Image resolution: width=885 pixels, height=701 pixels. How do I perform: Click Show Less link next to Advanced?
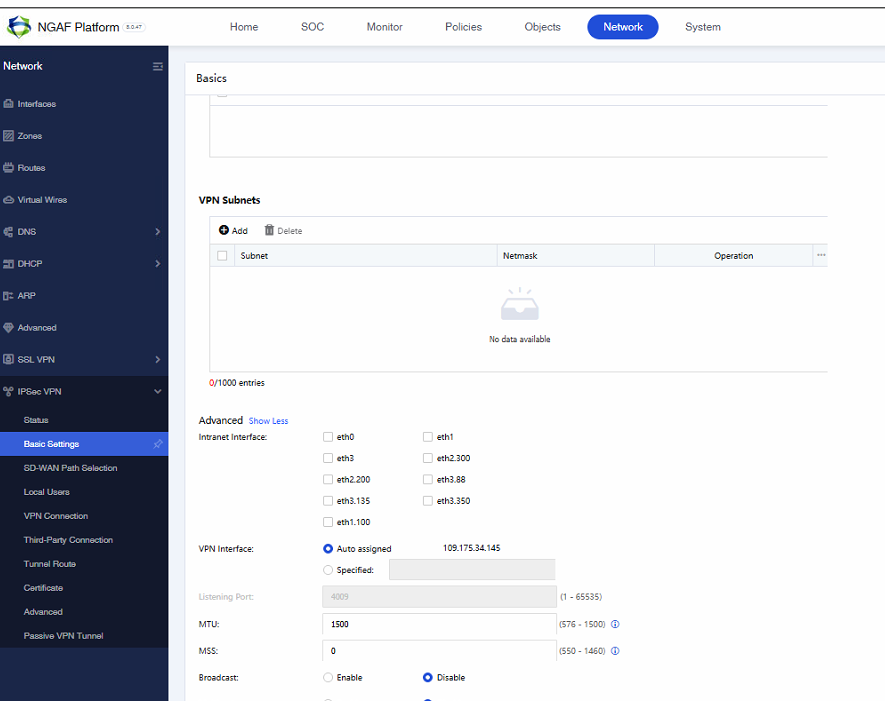[x=268, y=421]
